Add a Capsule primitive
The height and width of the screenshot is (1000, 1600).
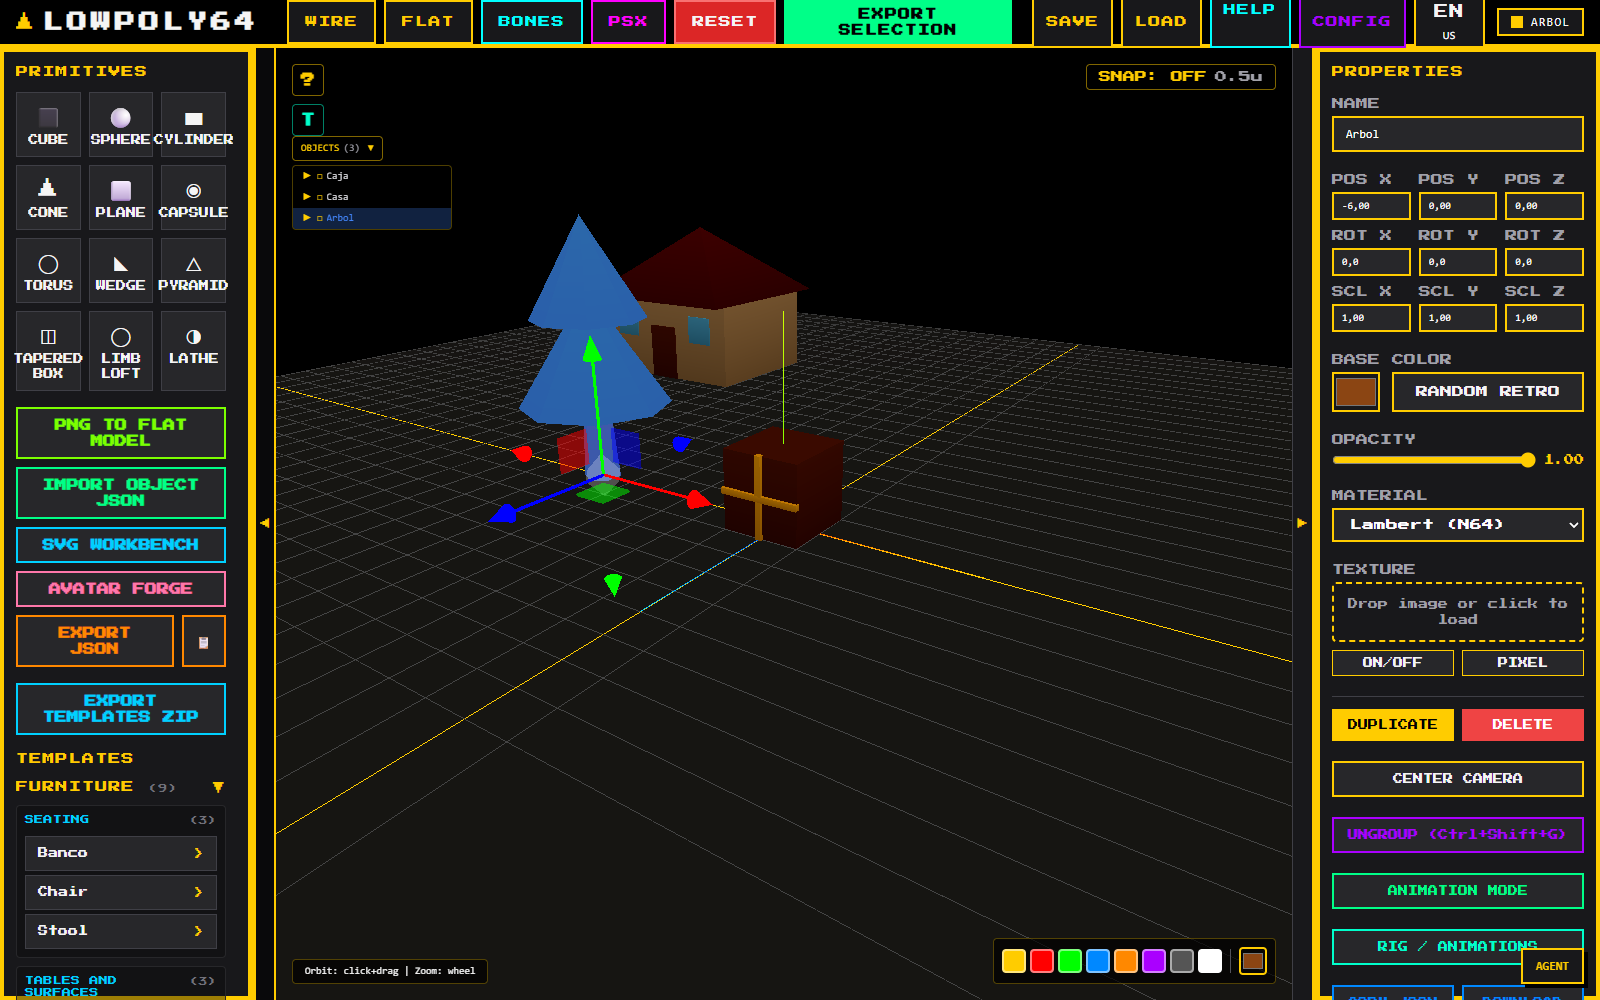pyautogui.click(x=193, y=198)
